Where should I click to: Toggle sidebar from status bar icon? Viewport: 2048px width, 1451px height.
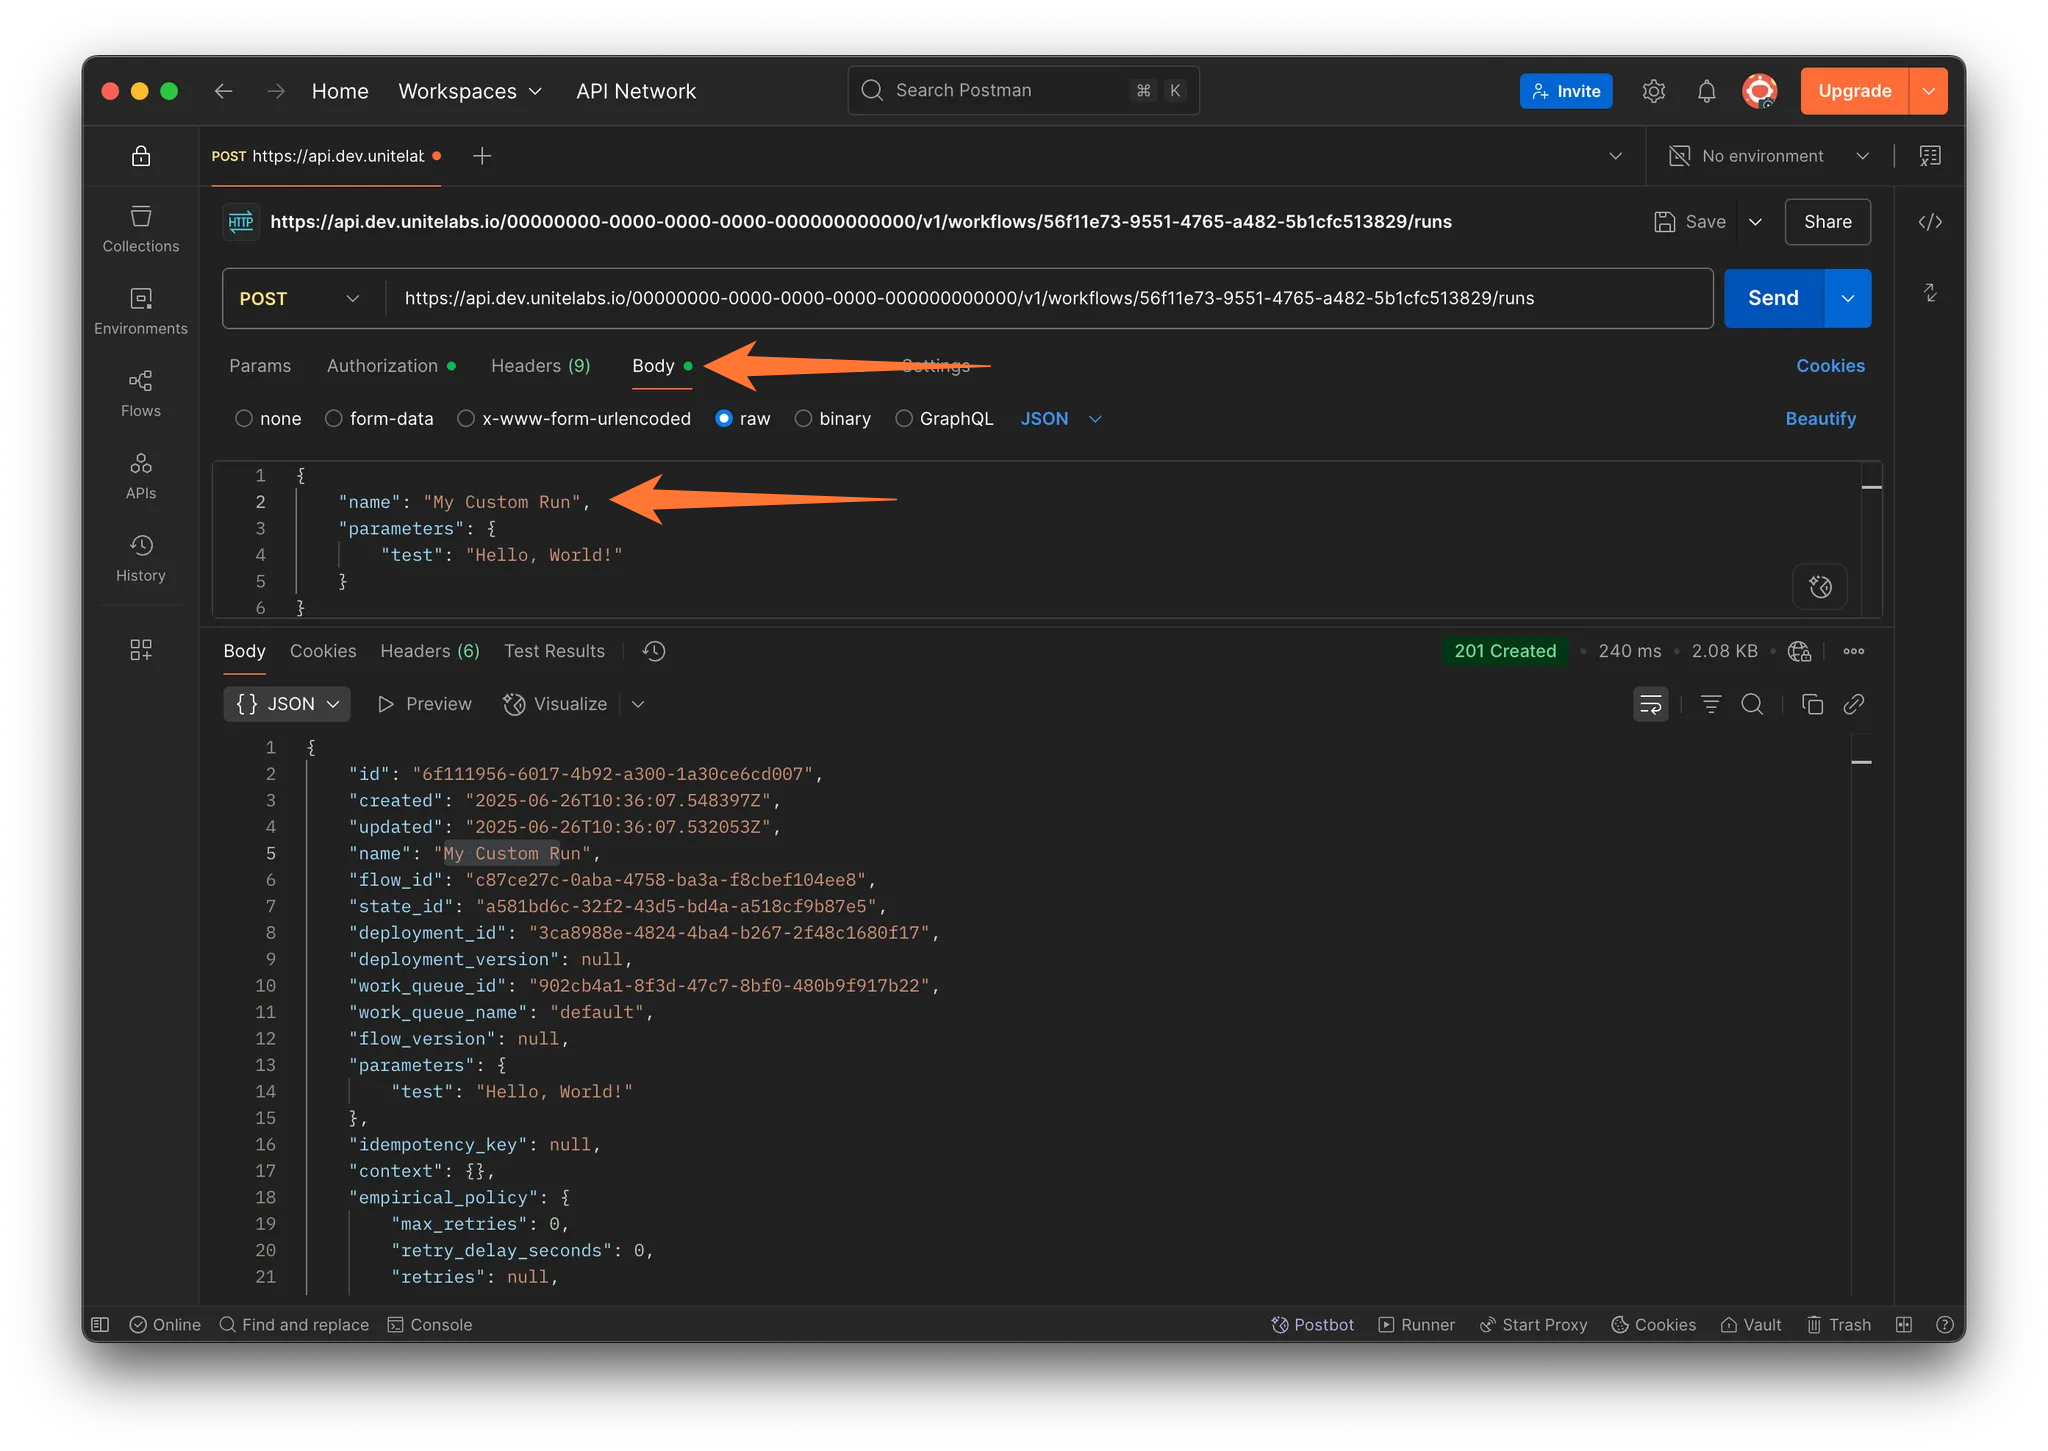click(100, 1324)
